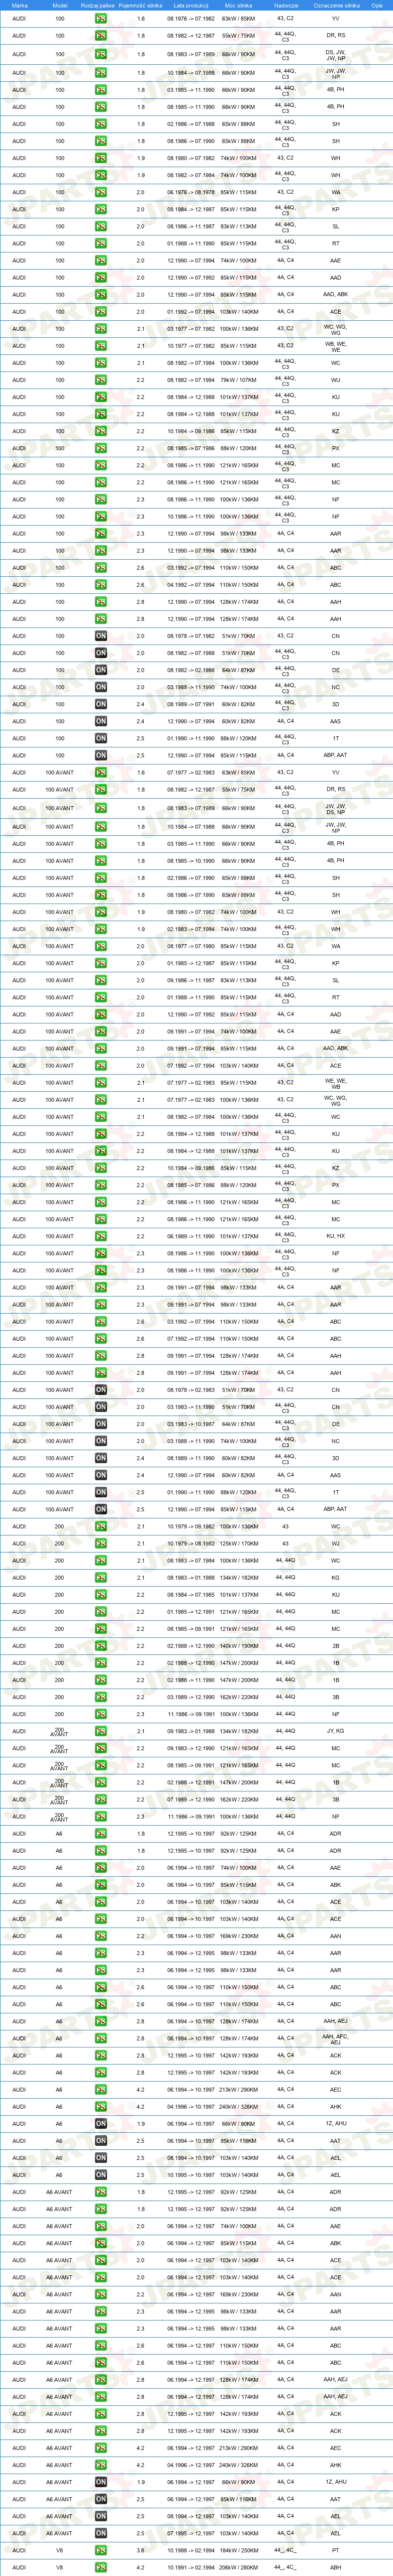The height and width of the screenshot is (2576, 393).
Task: Click PB icon in non-Avant Audi 100 WU row
Action: tap(101, 380)
